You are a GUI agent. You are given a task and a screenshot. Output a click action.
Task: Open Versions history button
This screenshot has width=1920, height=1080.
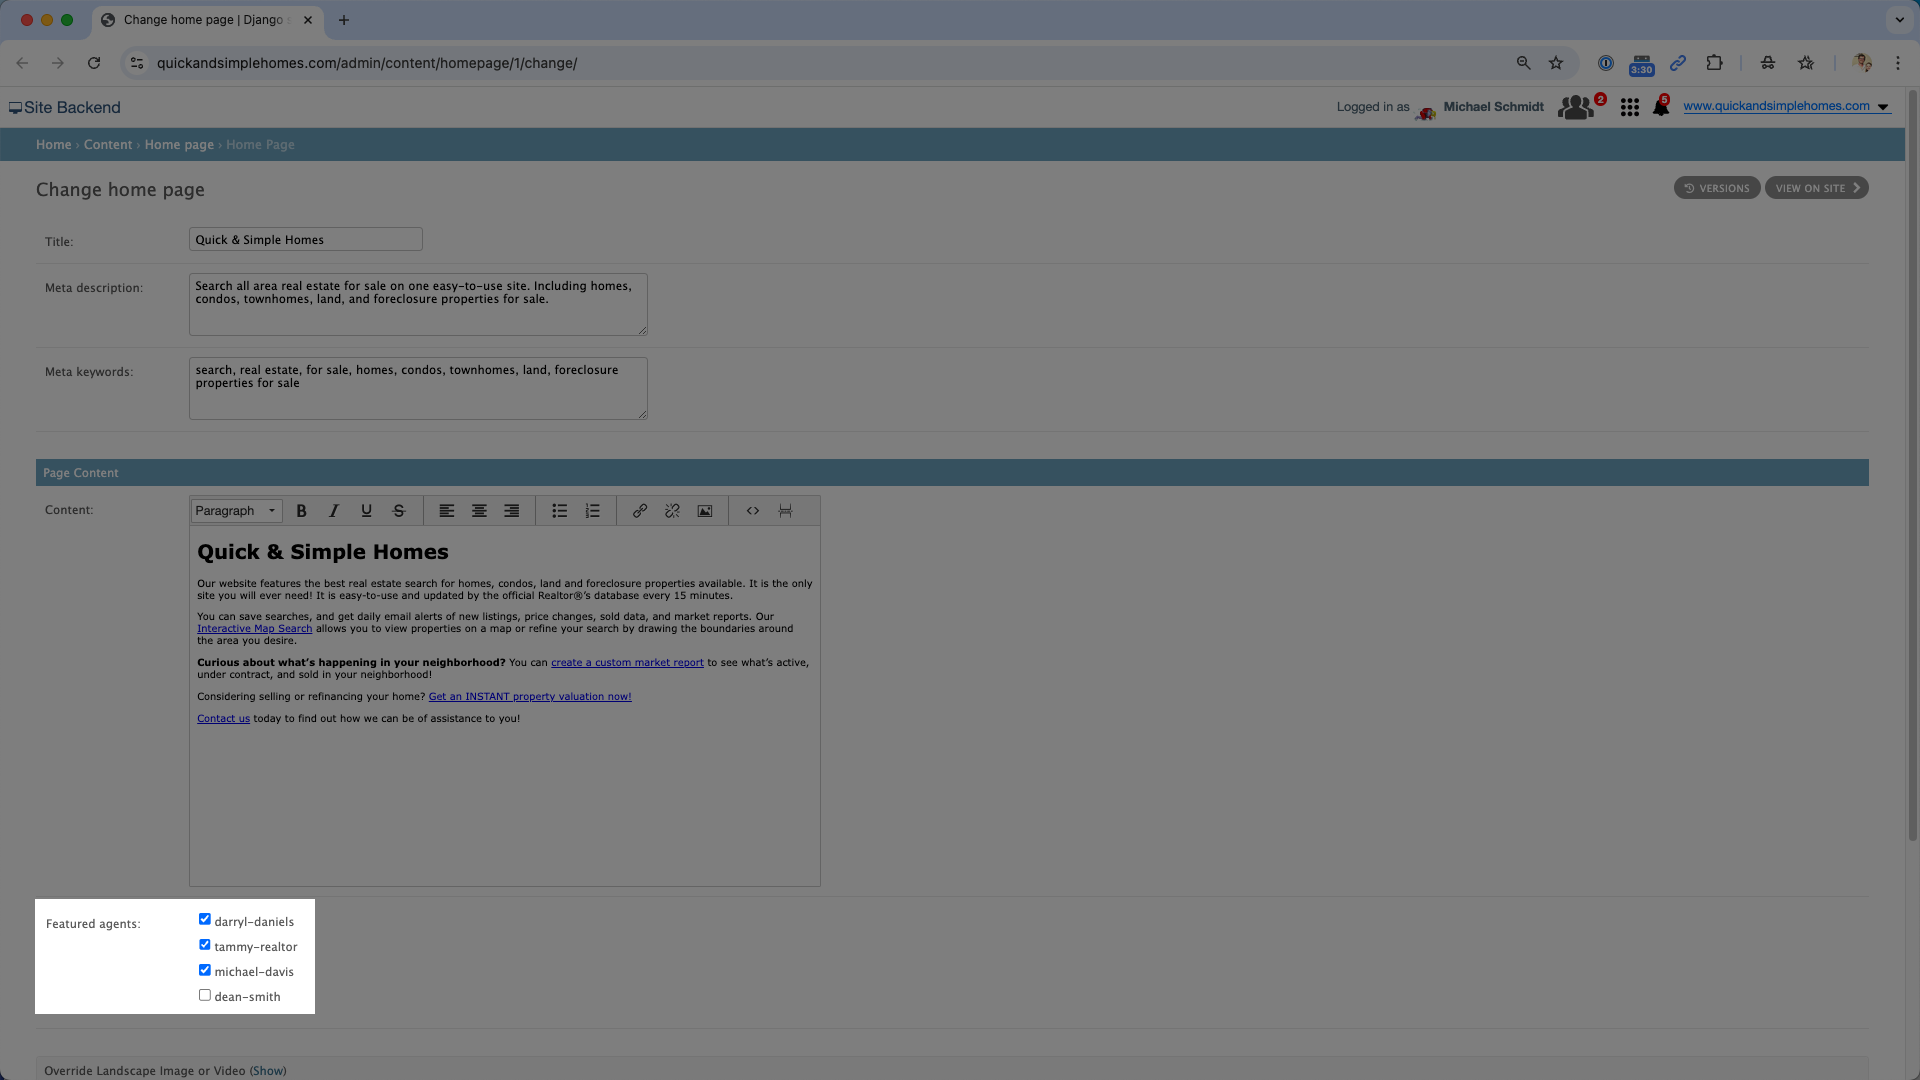(1717, 188)
